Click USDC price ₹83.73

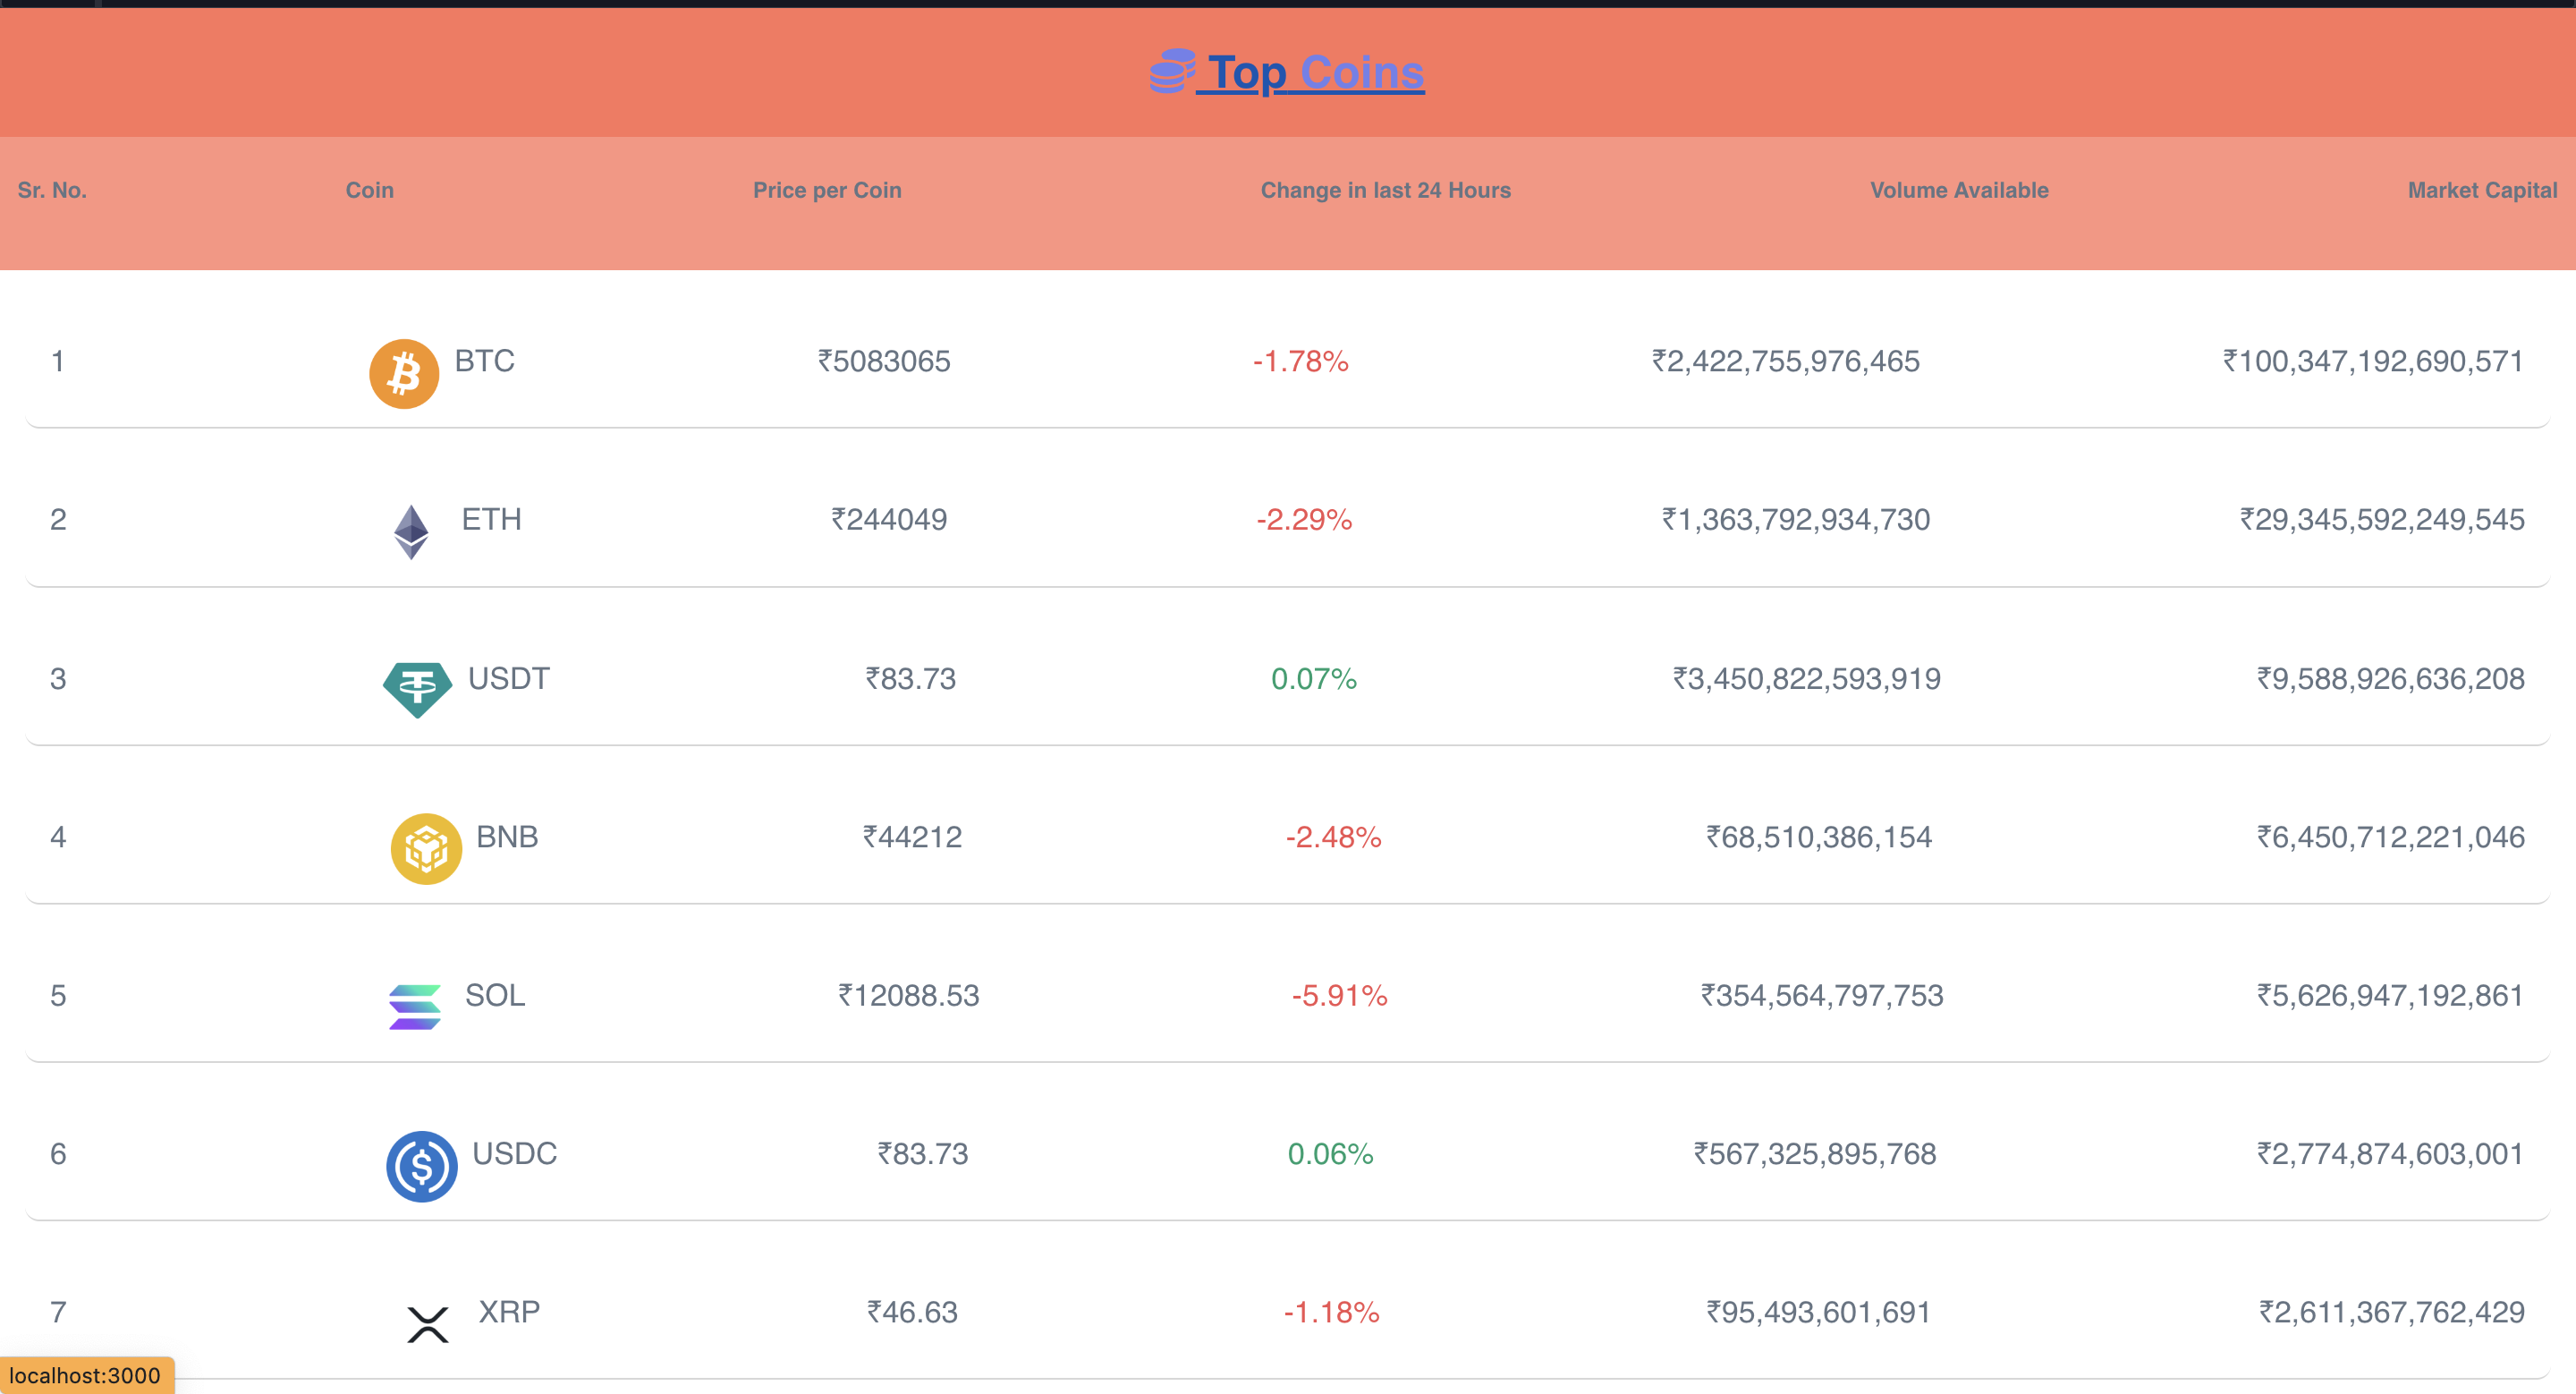[x=923, y=1153]
